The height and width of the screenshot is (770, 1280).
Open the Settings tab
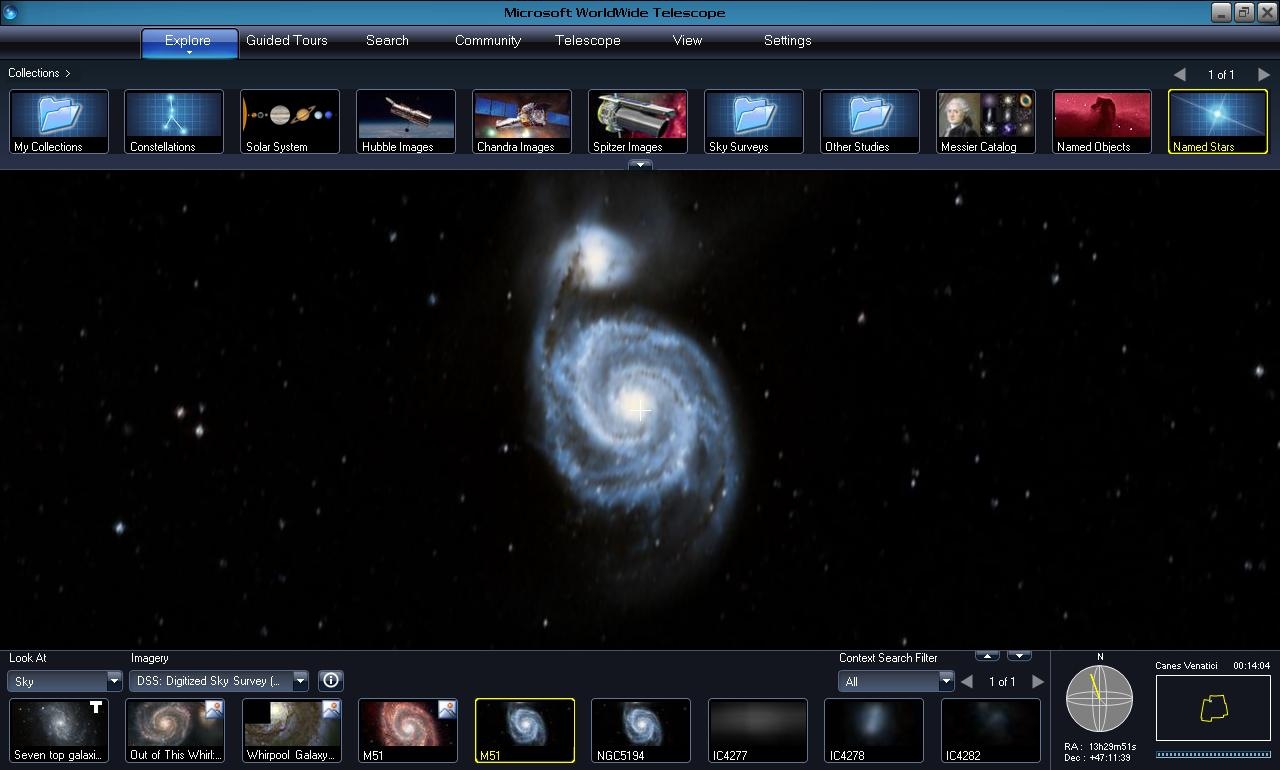tap(787, 40)
